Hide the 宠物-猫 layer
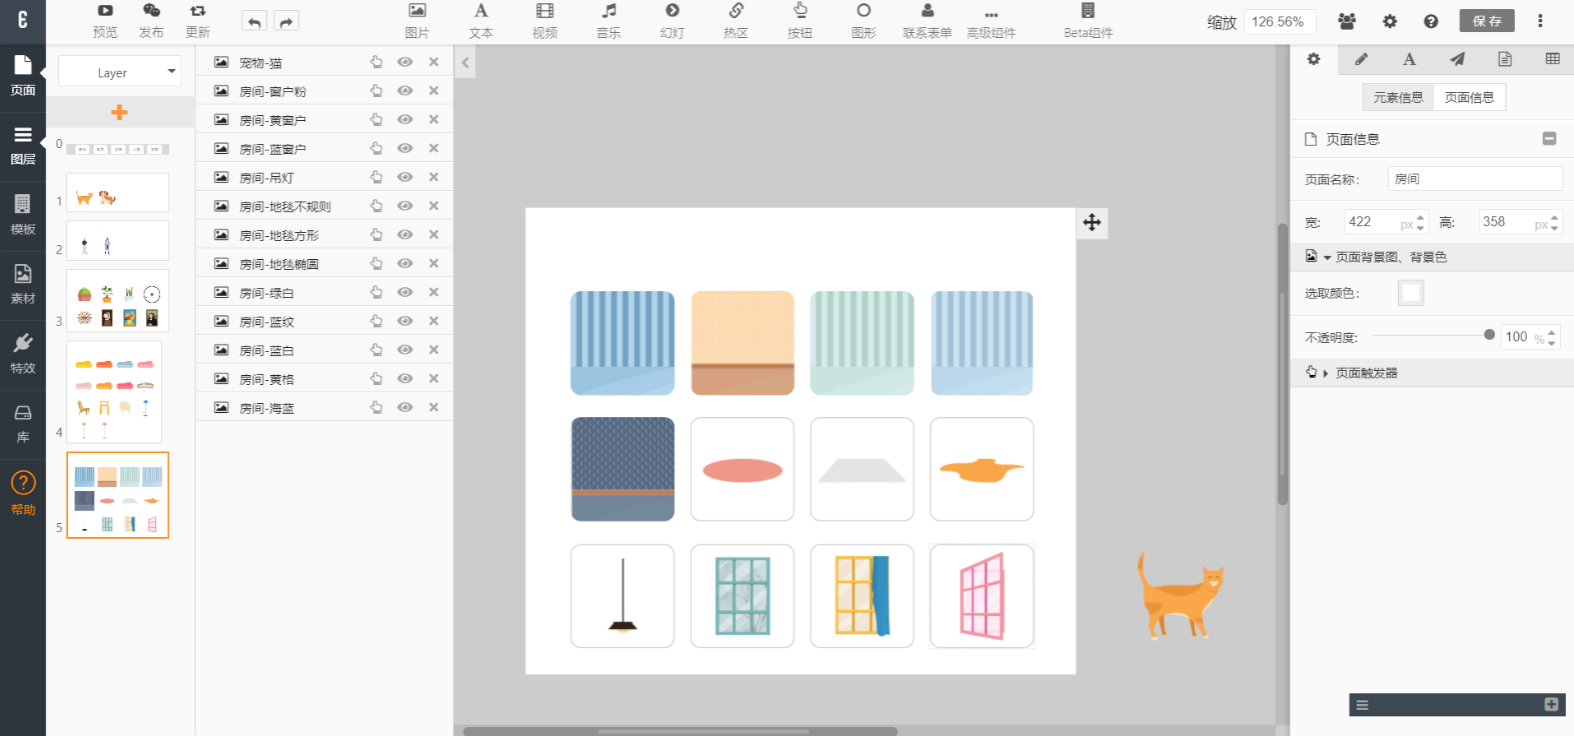Image resolution: width=1574 pixels, height=736 pixels. click(405, 62)
